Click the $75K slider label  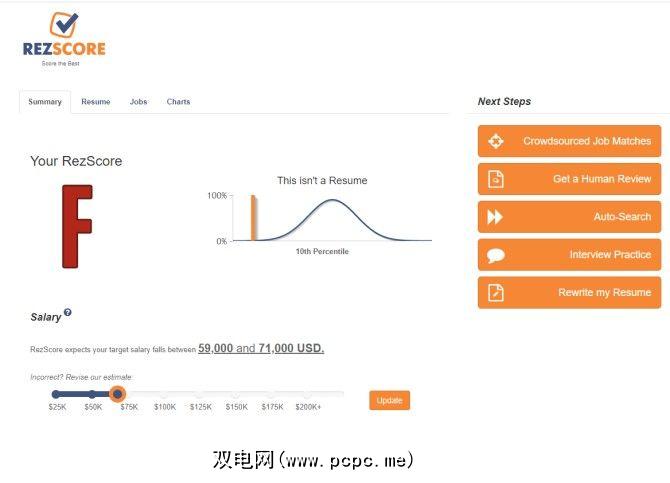129,407
